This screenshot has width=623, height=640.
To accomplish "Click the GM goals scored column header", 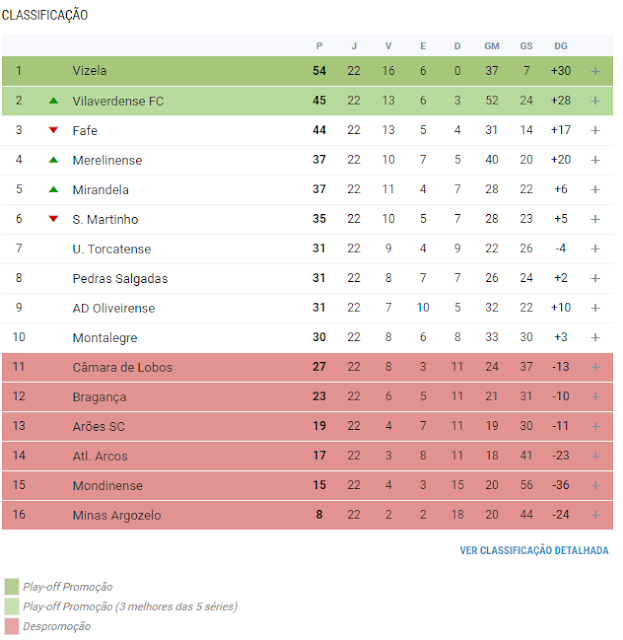I will (x=492, y=46).
